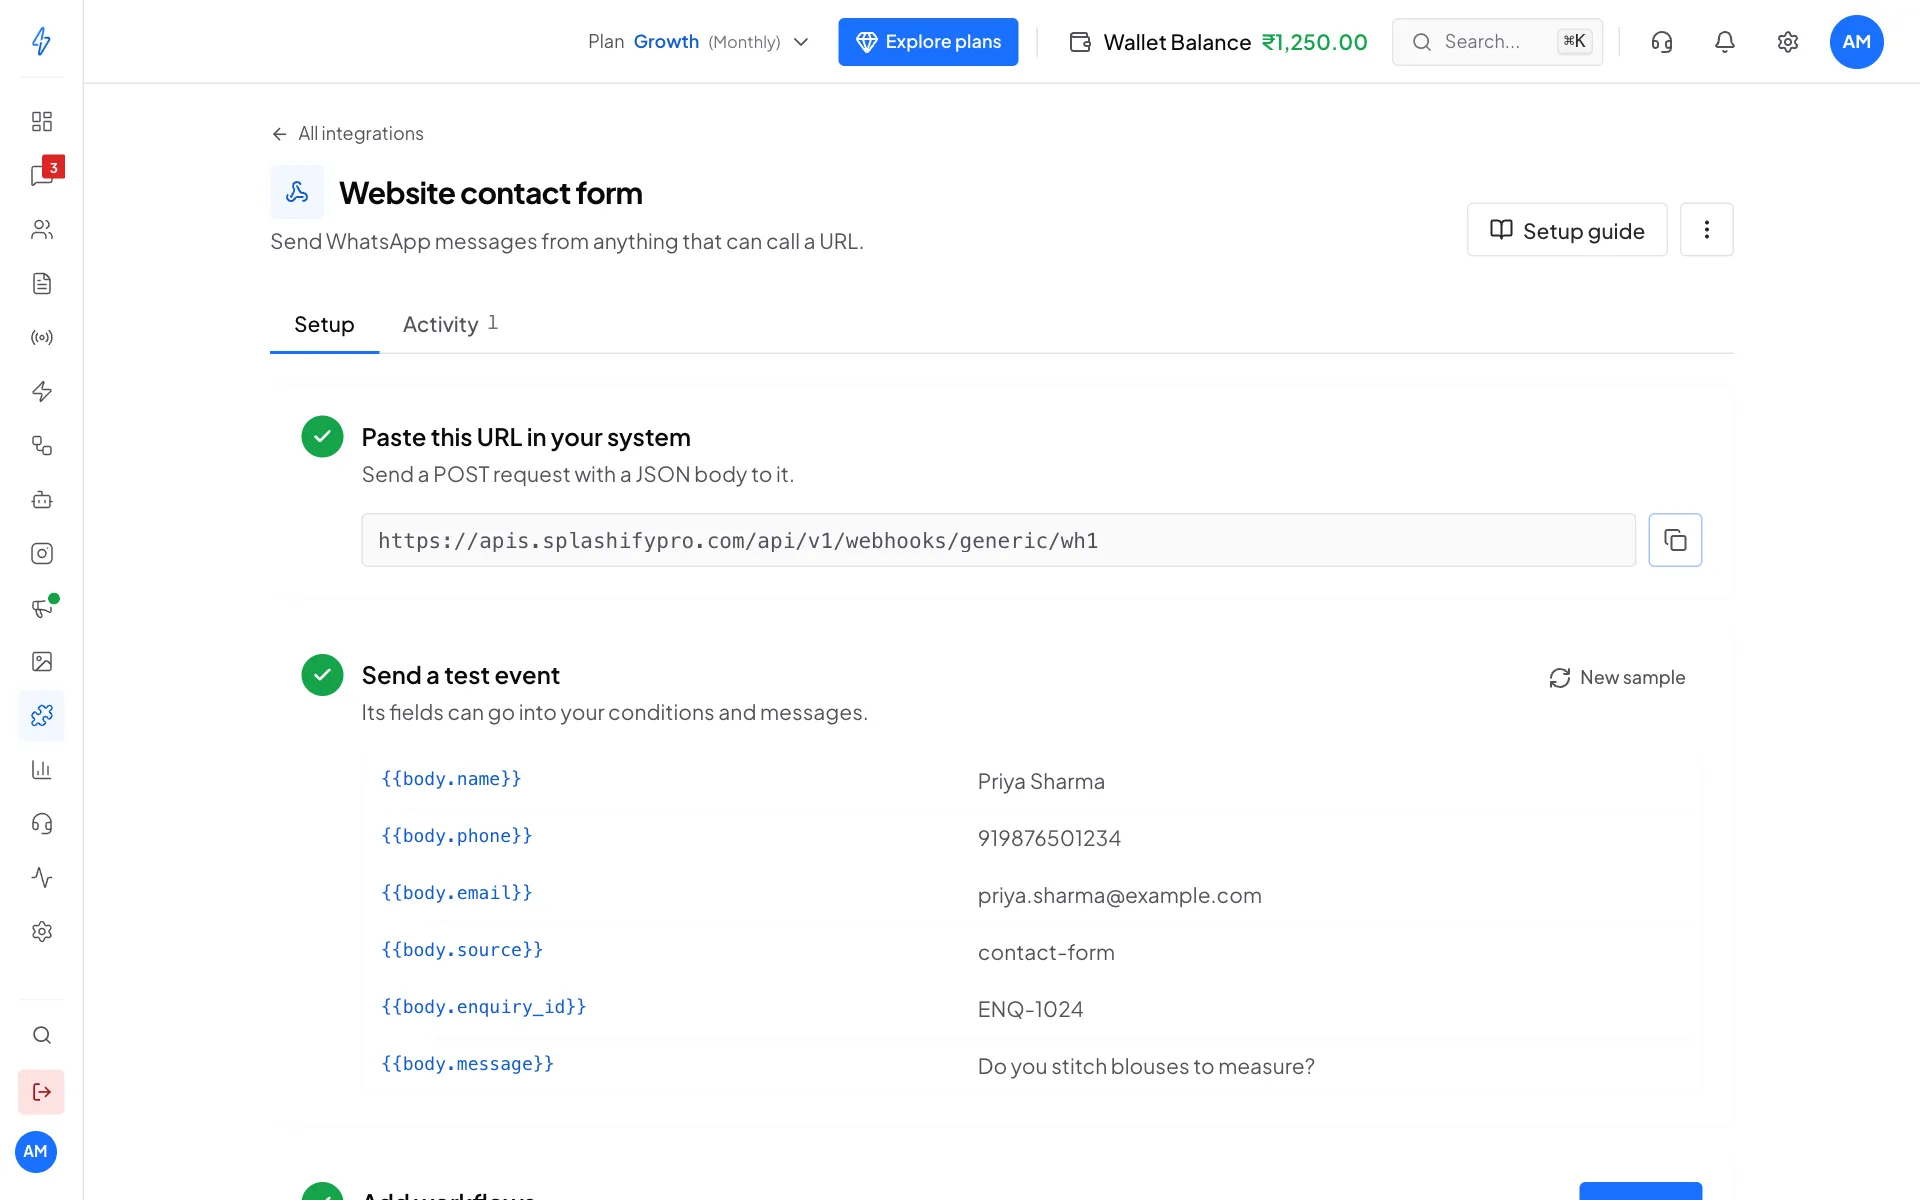Click the Wallet Balance ₹1,250.00 display
This screenshot has width=1920, height=1200.
(1218, 42)
